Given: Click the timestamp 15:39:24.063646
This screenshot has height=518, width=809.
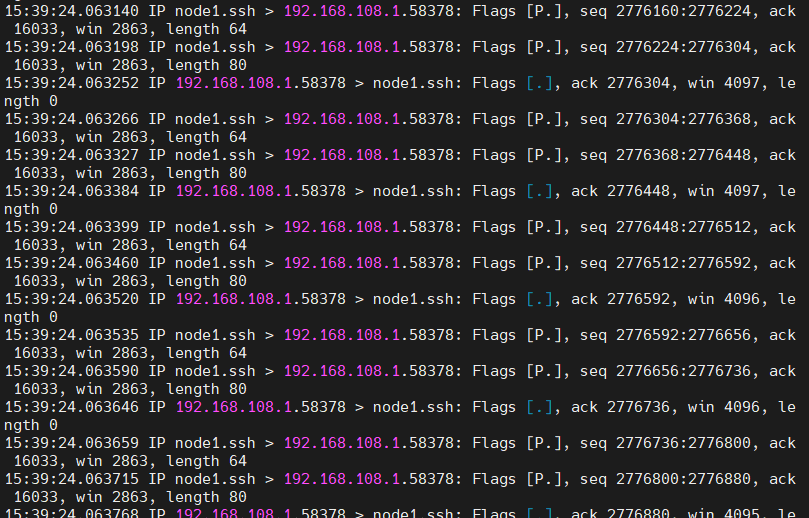Looking at the screenshot, I should pyautogui.click(x=72, y=407).
